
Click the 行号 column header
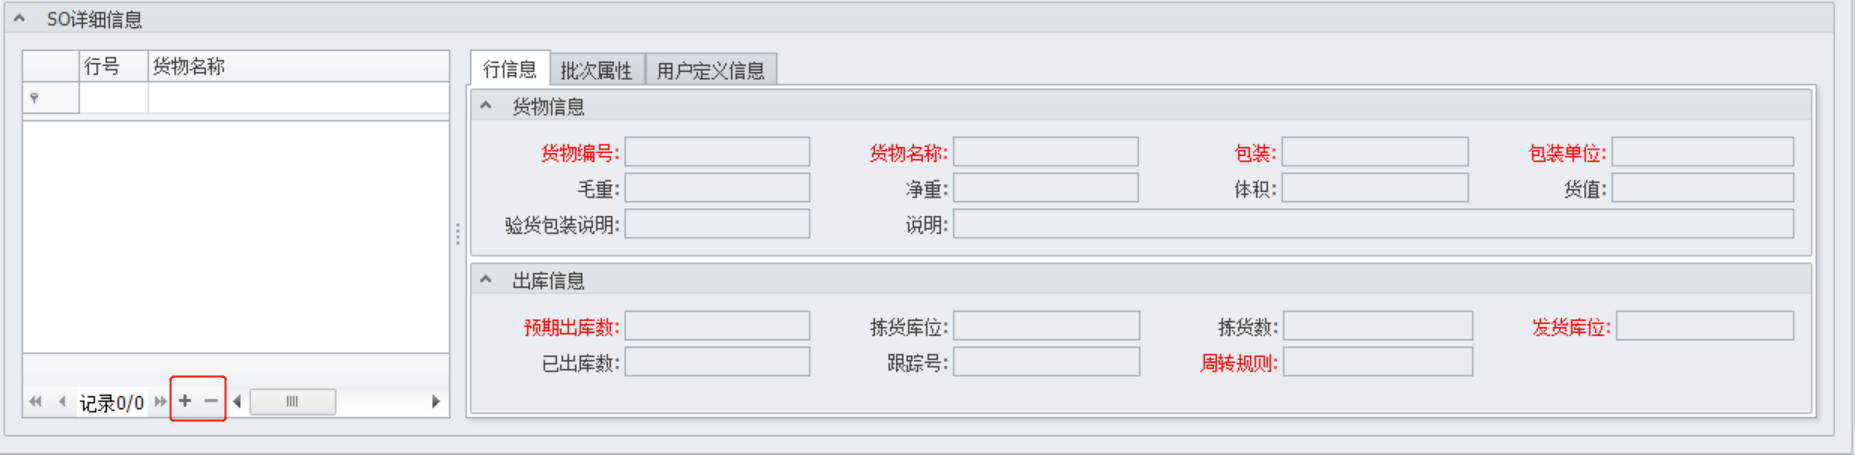[x=114, y=66]
